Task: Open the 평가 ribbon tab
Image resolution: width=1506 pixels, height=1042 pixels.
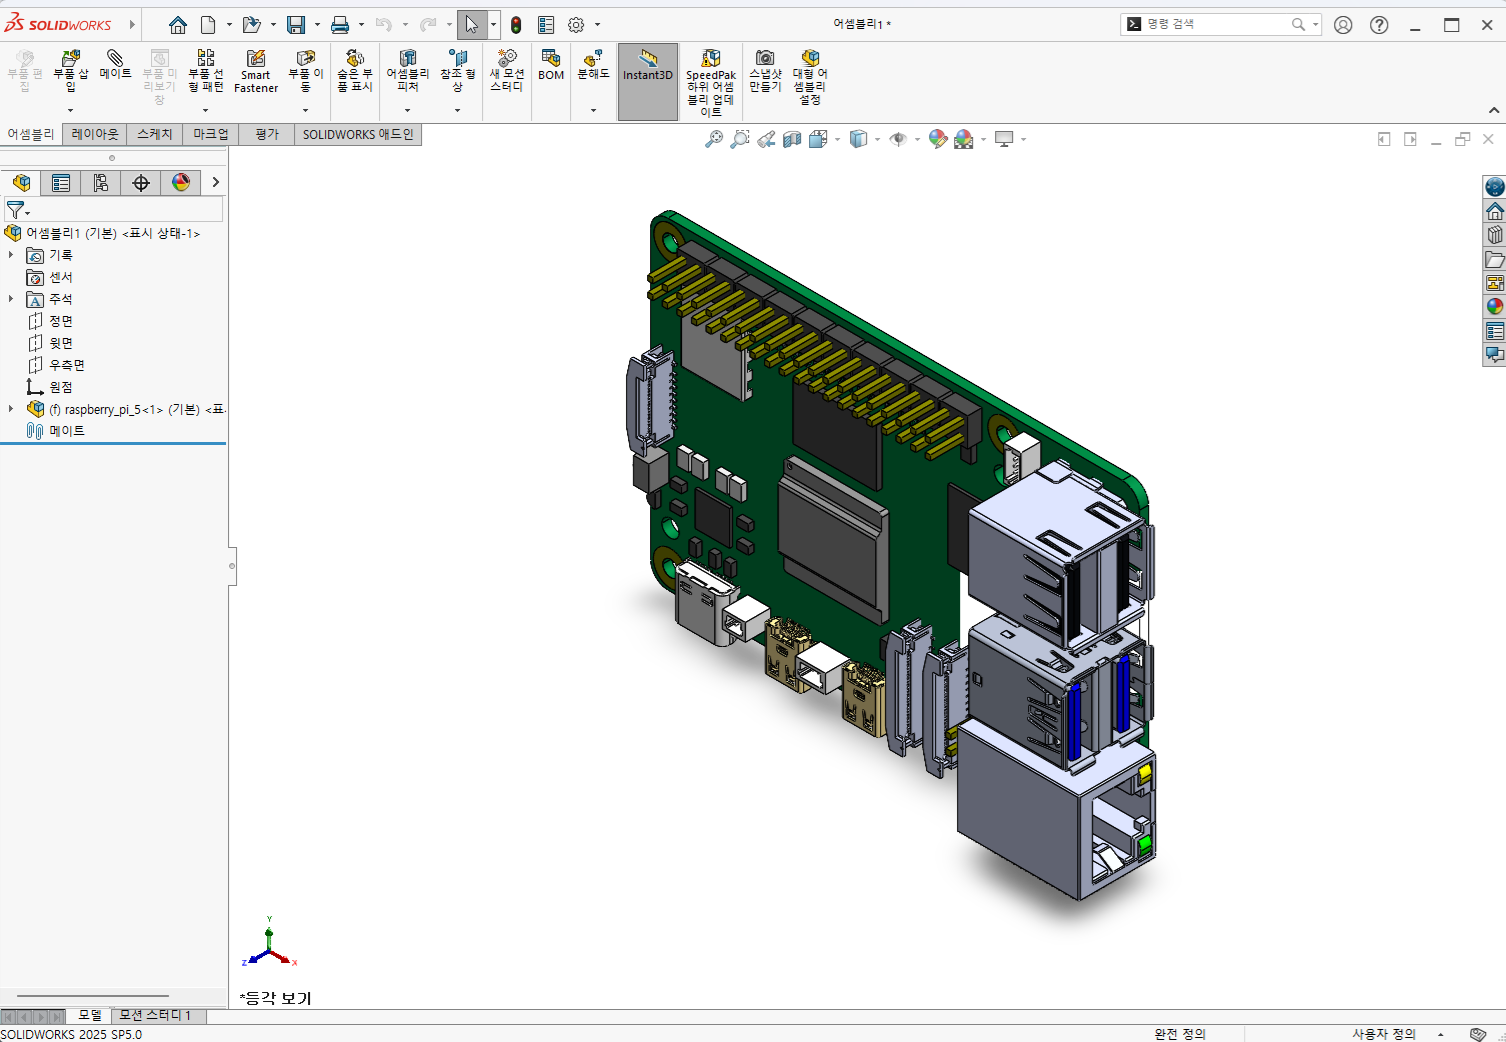Action: [267, 134]
